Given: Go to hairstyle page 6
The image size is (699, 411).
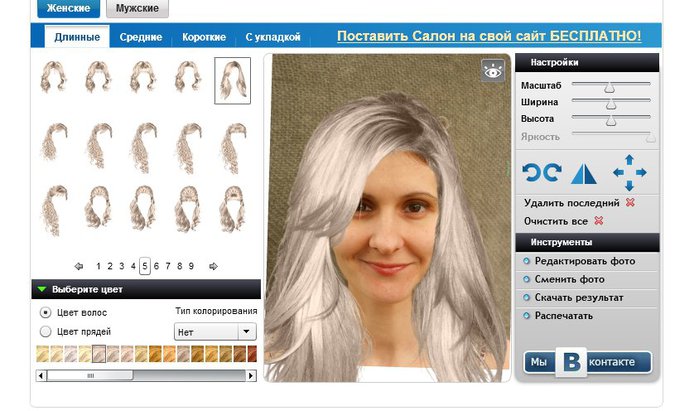Looking at the screenshot, I should tap(156, 266).
